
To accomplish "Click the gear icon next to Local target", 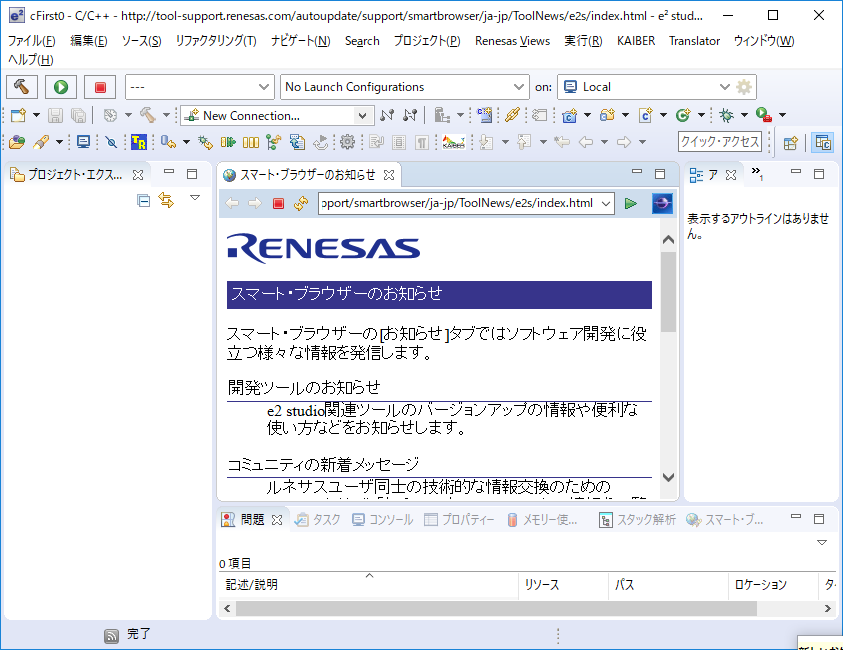I will [x=744, y=87].
